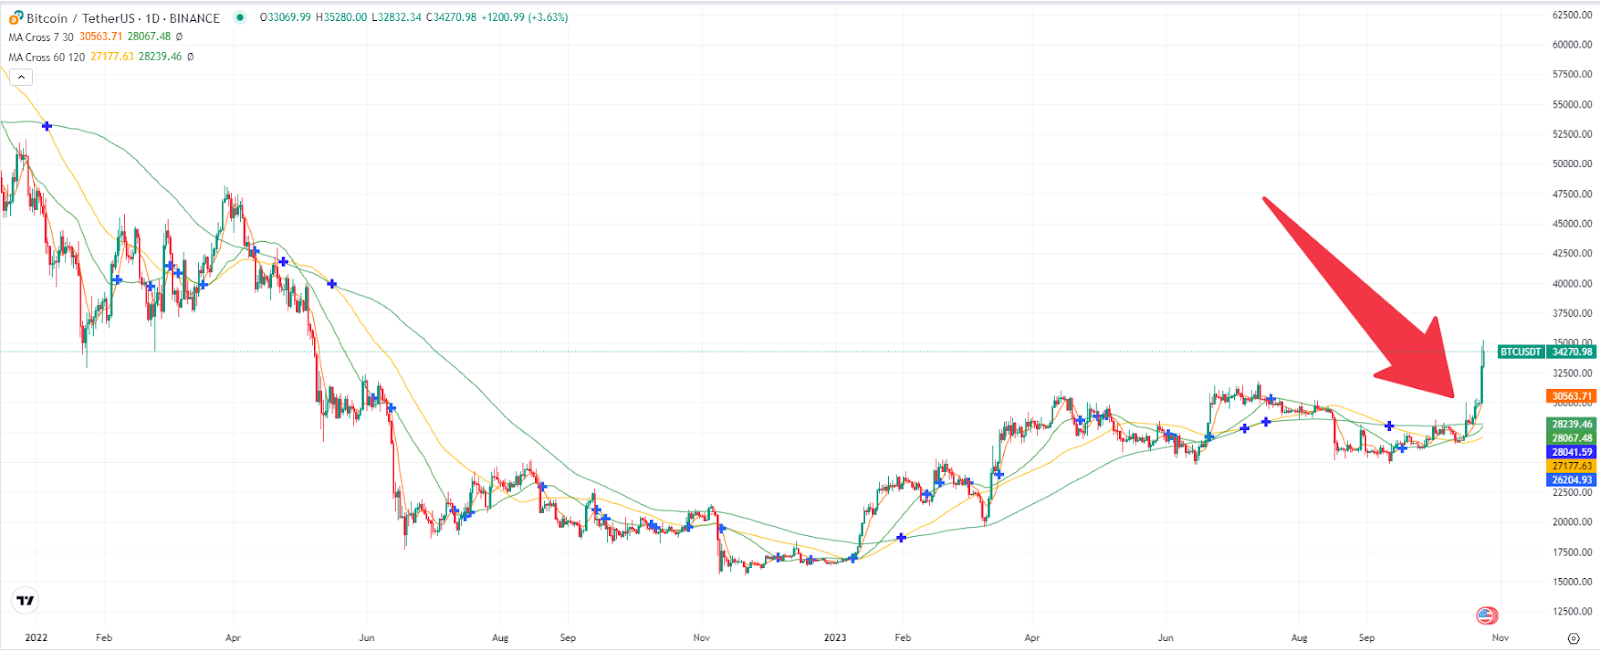Image resolution: width=1600 pixels, height=652 pixels.
Task: Select the MA Cross 7 30 indicator legend
Action: [41, 37]
